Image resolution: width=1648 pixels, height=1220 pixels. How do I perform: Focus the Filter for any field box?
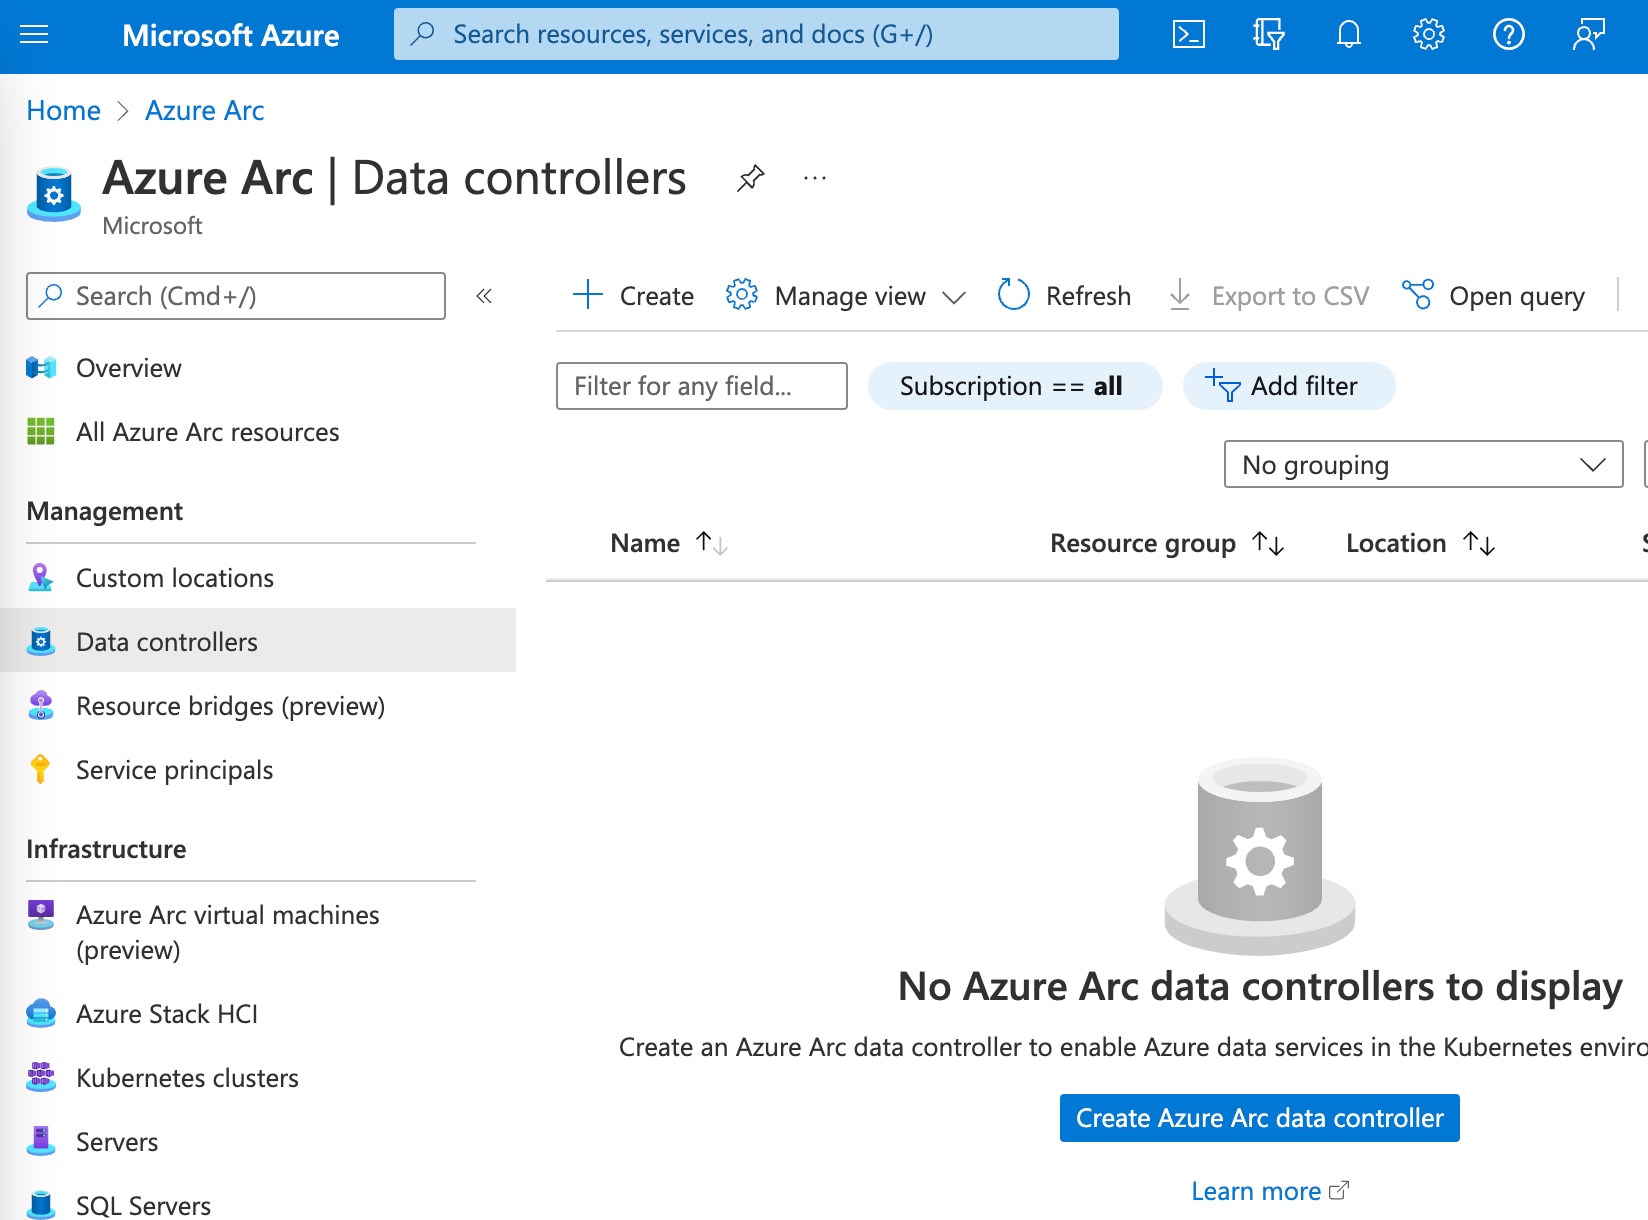click(702, 386)
